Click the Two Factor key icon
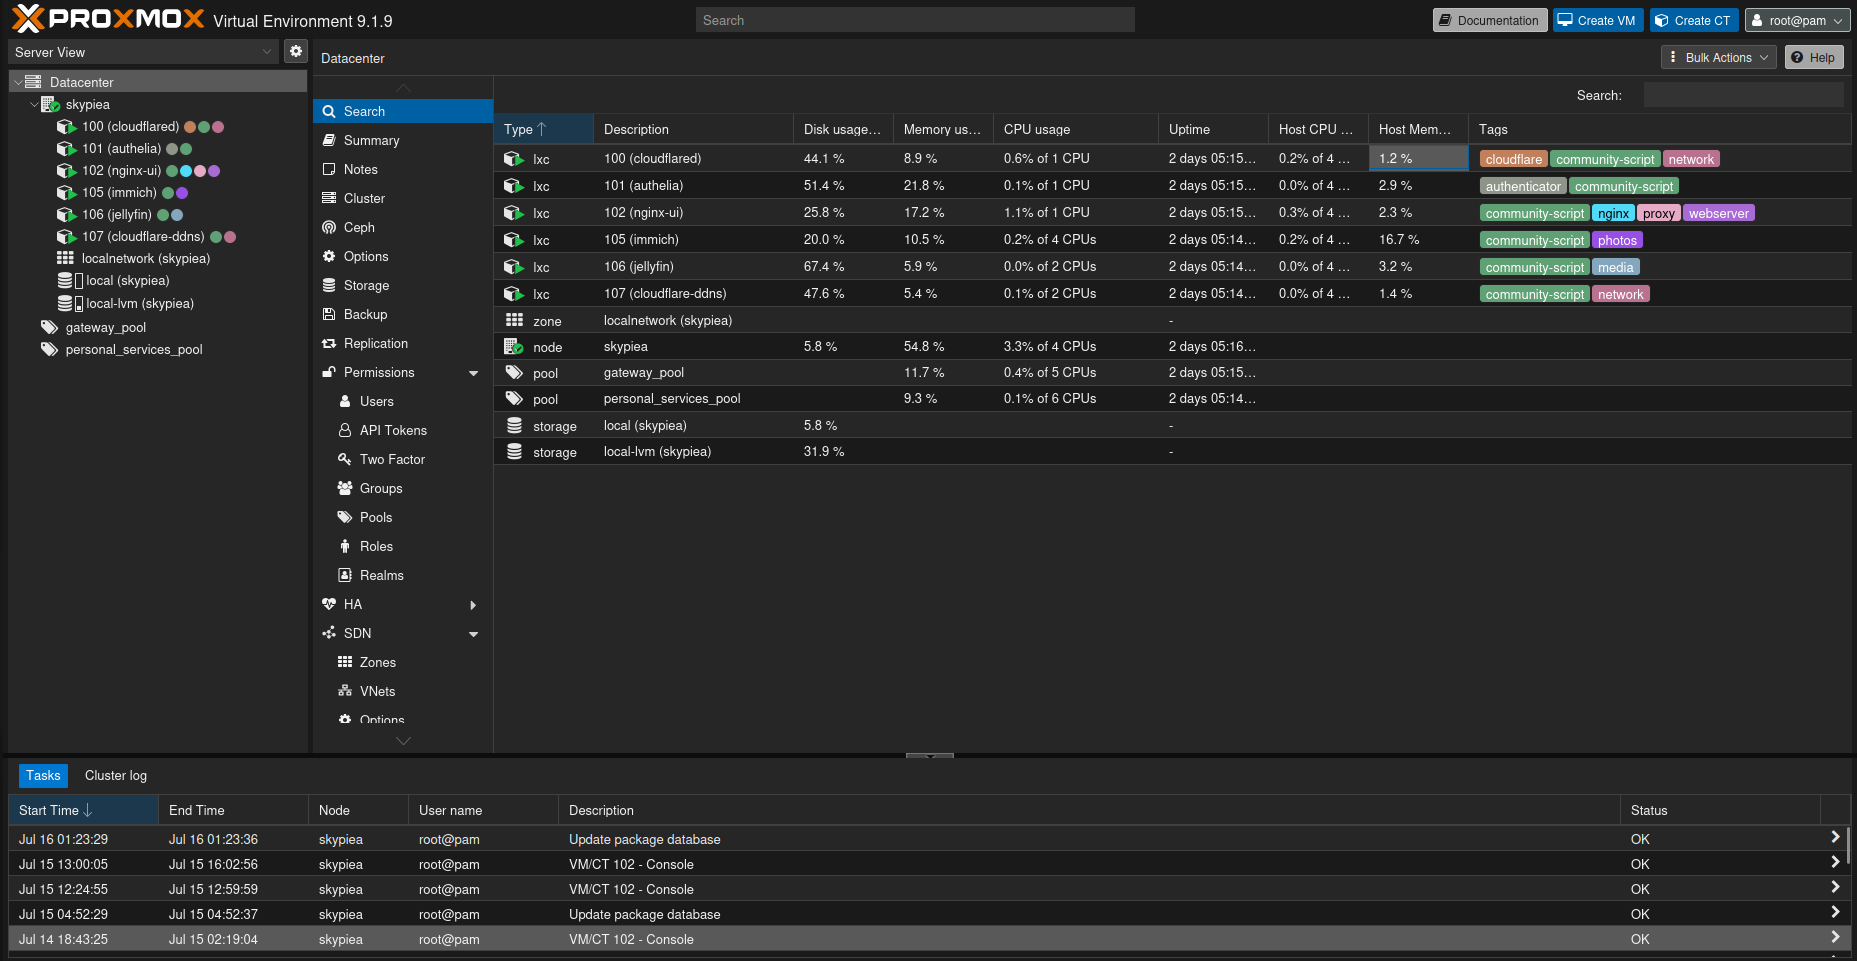The width and height of the screenshot is (1857, 961). click(345, 459)
